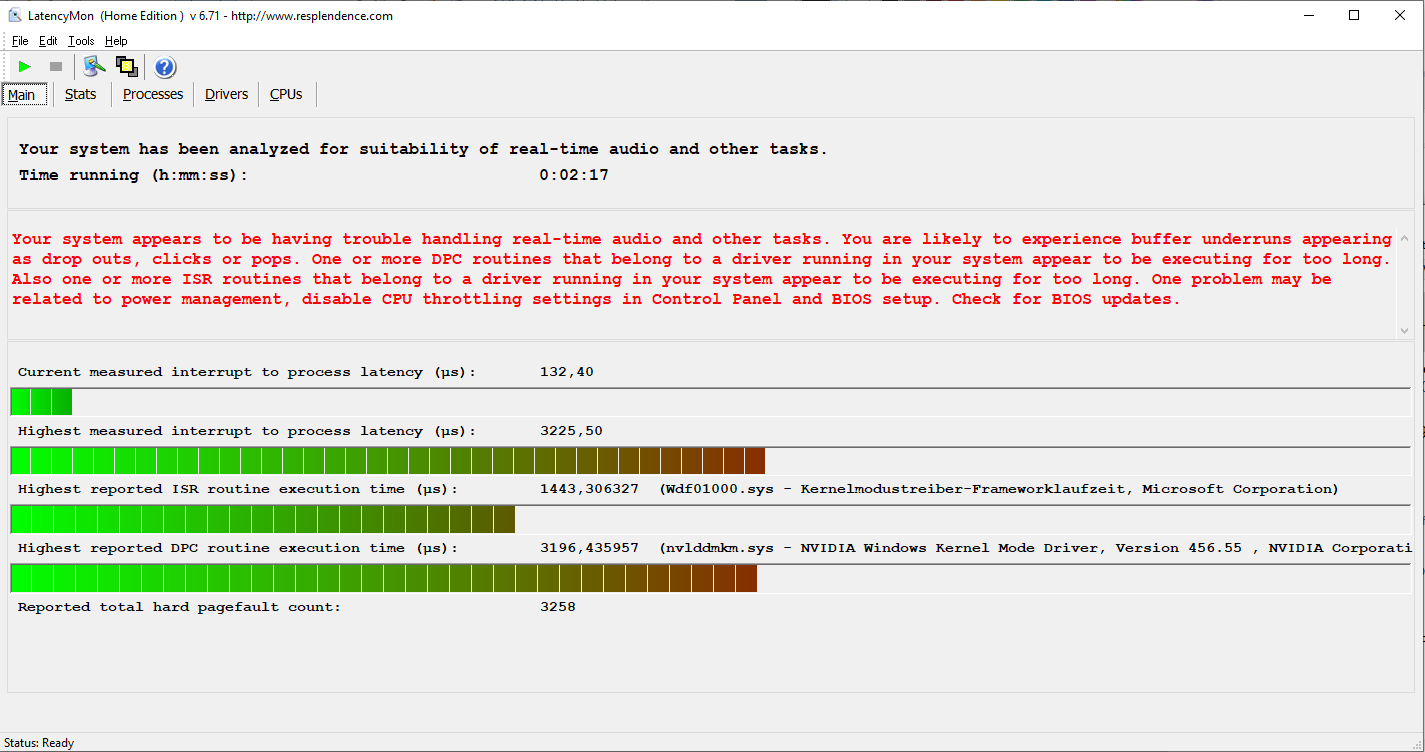Click the 'Highest reported DPC routine execution time' label
Screen dimensions: 1425x752
[x=238, y=548]
